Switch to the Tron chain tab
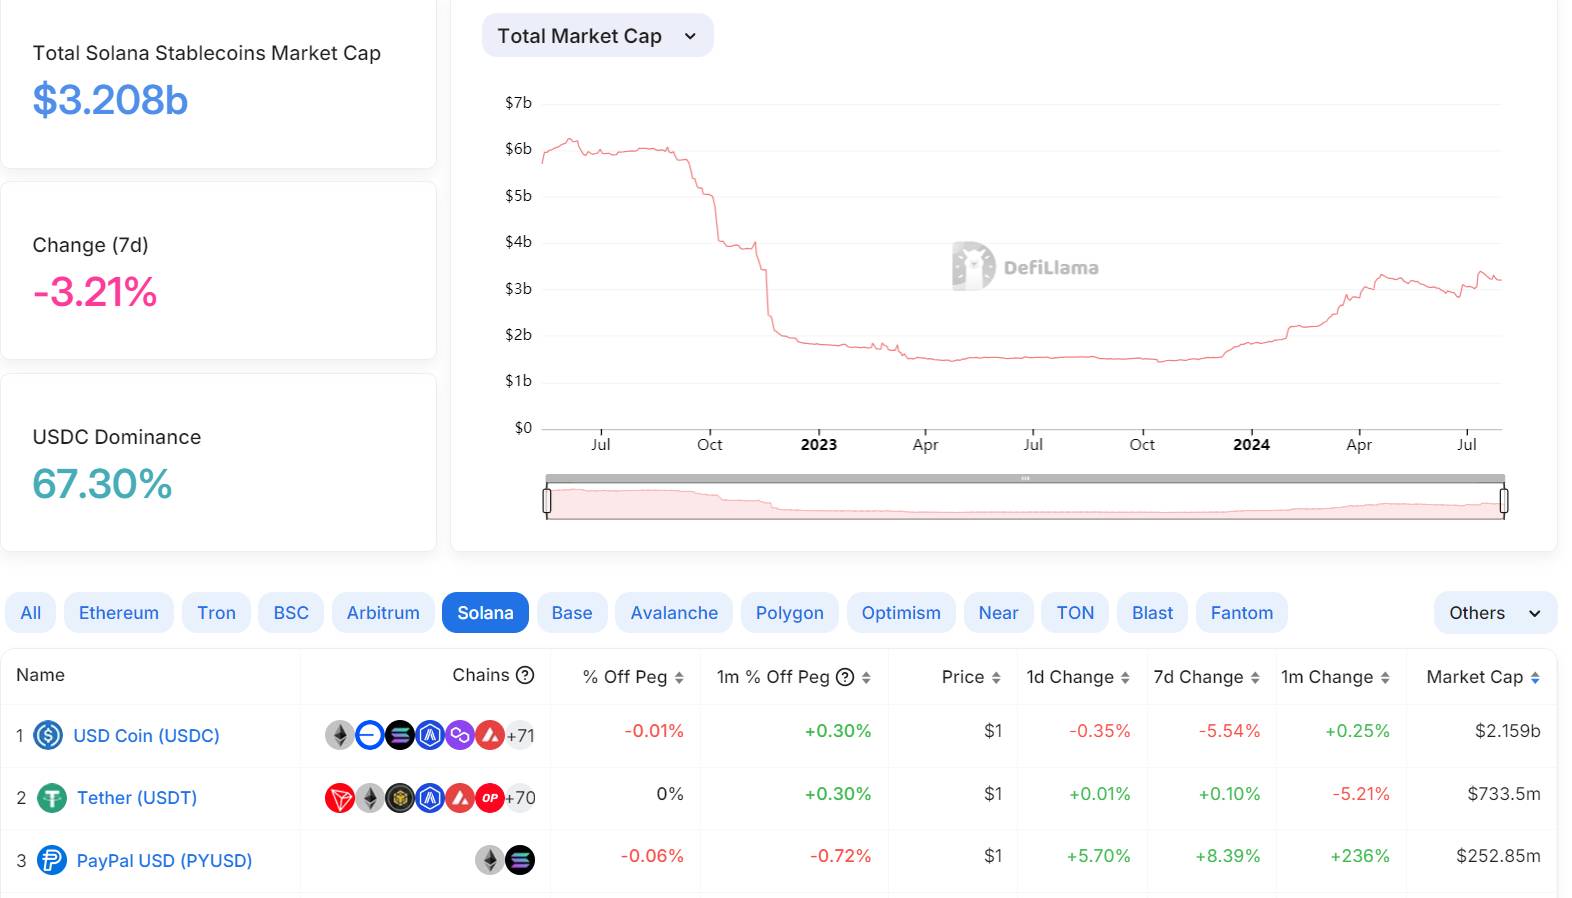This screenshot has height=898, width=1572. (x=217, y=613)
